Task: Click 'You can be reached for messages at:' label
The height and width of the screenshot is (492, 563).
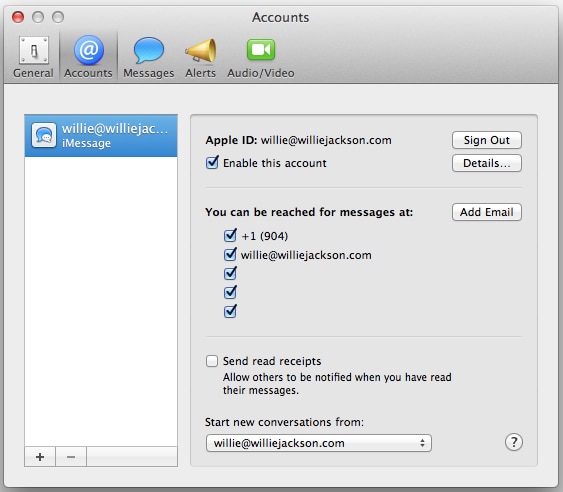Action: (309, 212)
